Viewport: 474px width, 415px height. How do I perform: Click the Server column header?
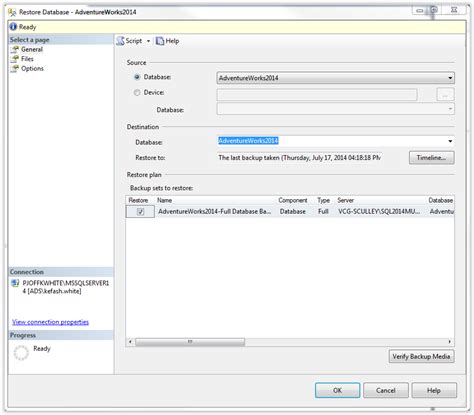coord(345,200)
